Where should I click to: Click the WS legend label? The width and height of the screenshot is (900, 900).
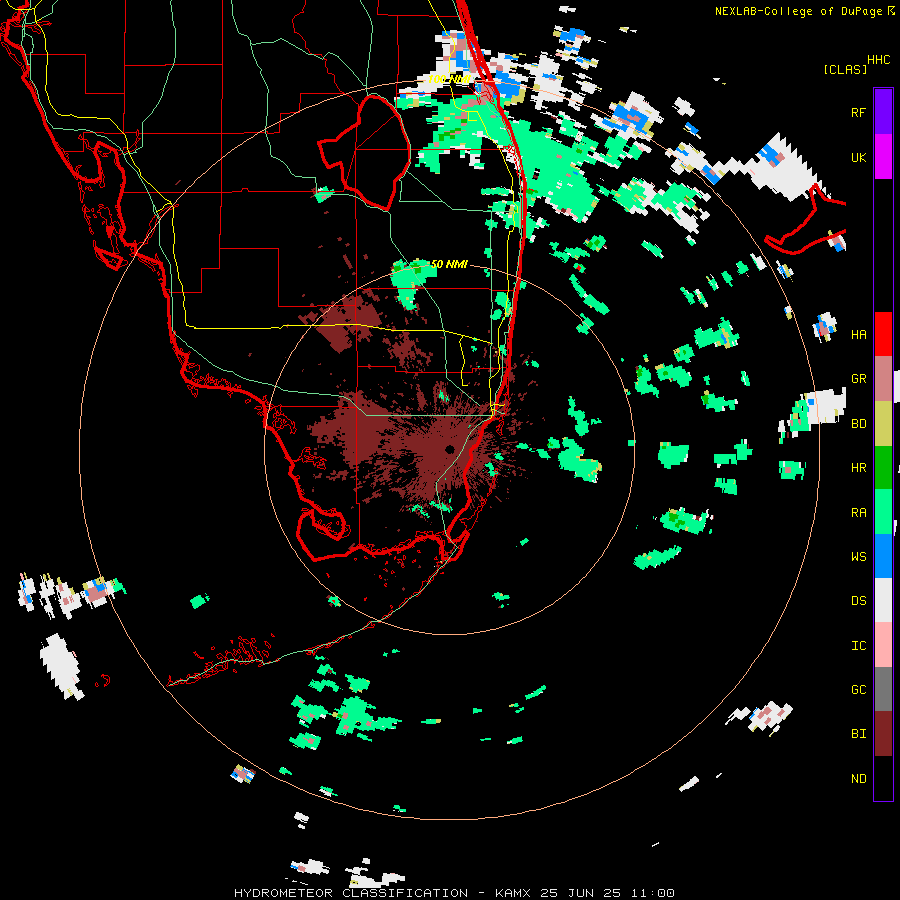[858, 557]
